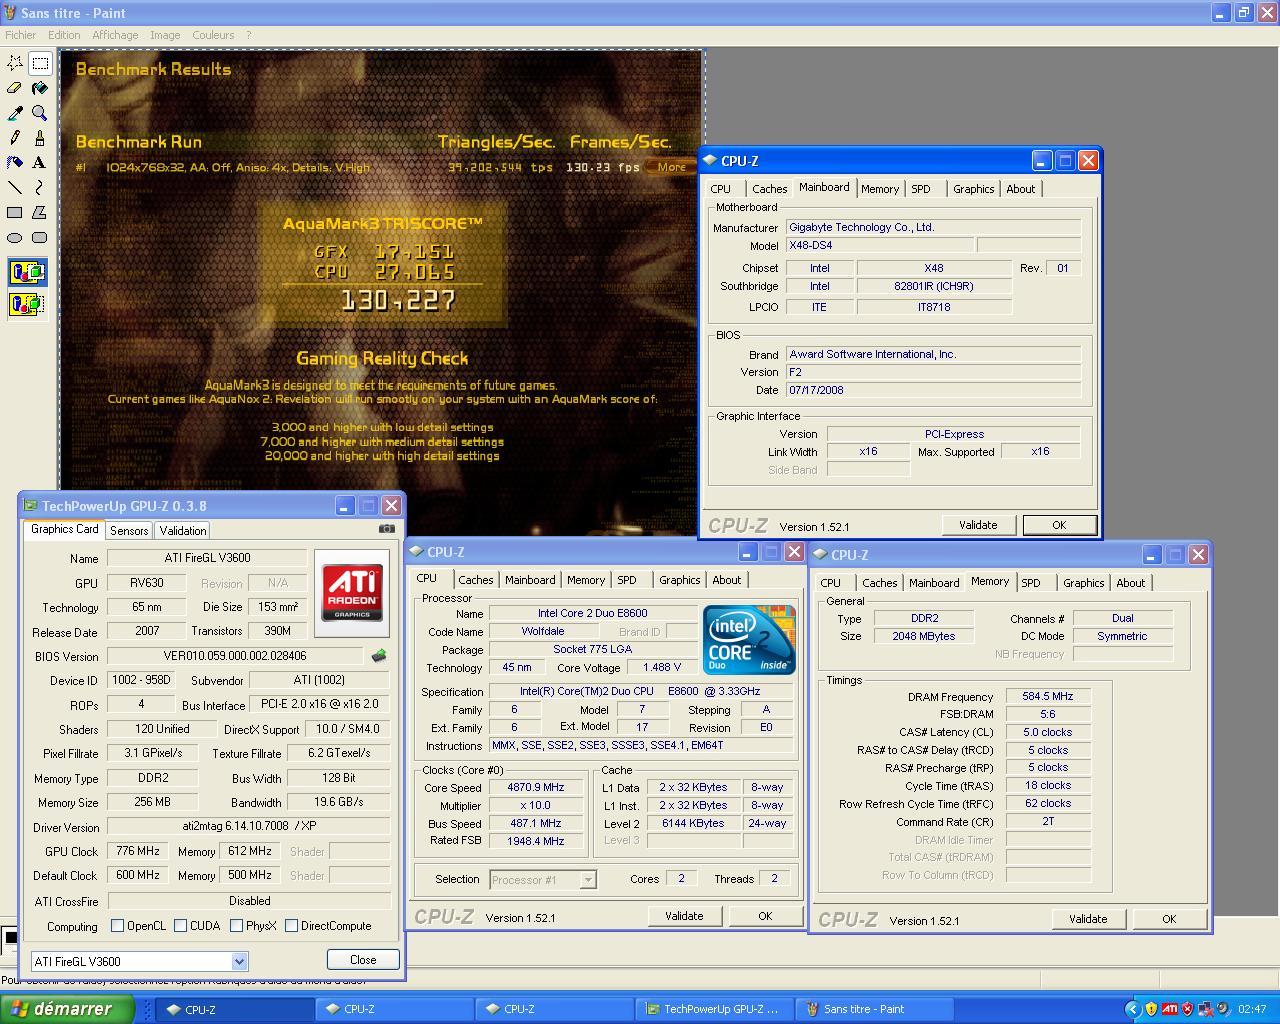
Task: Choose the Fill With Color bucket tool
Action: point(40,88)
